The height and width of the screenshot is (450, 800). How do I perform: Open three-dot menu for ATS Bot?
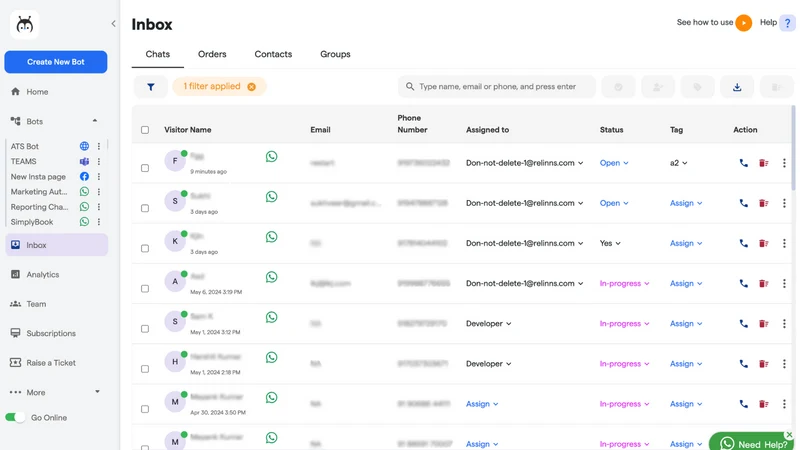point(98,146)
